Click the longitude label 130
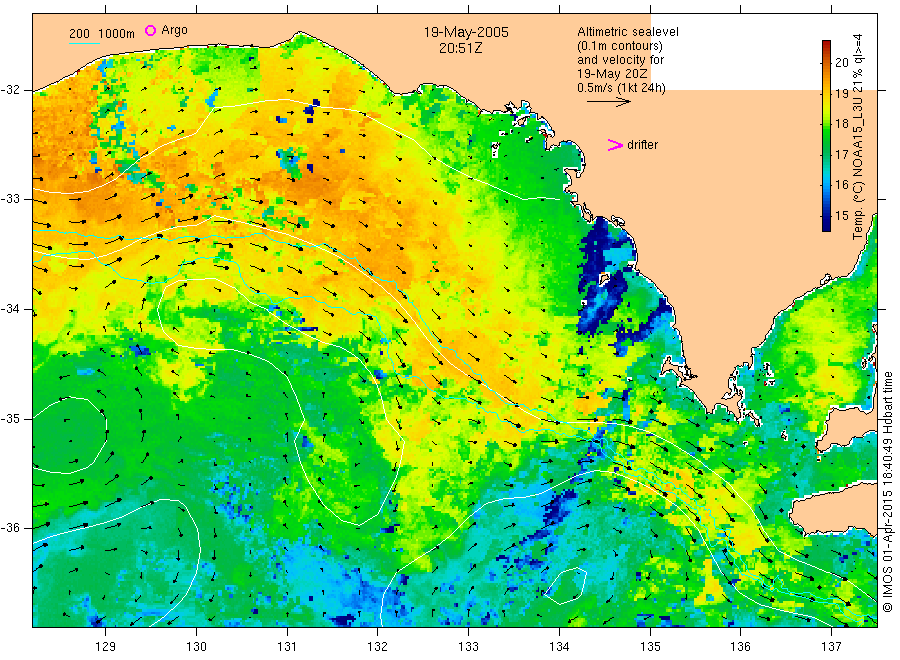 [x=196, y=647]
